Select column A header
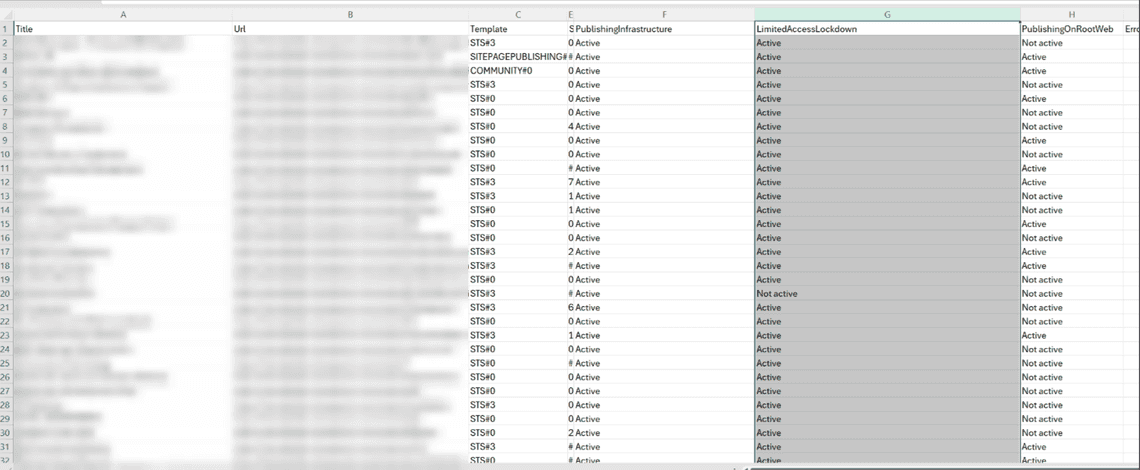Viewport: 1140px width, 470px height. tap(123, 15)
